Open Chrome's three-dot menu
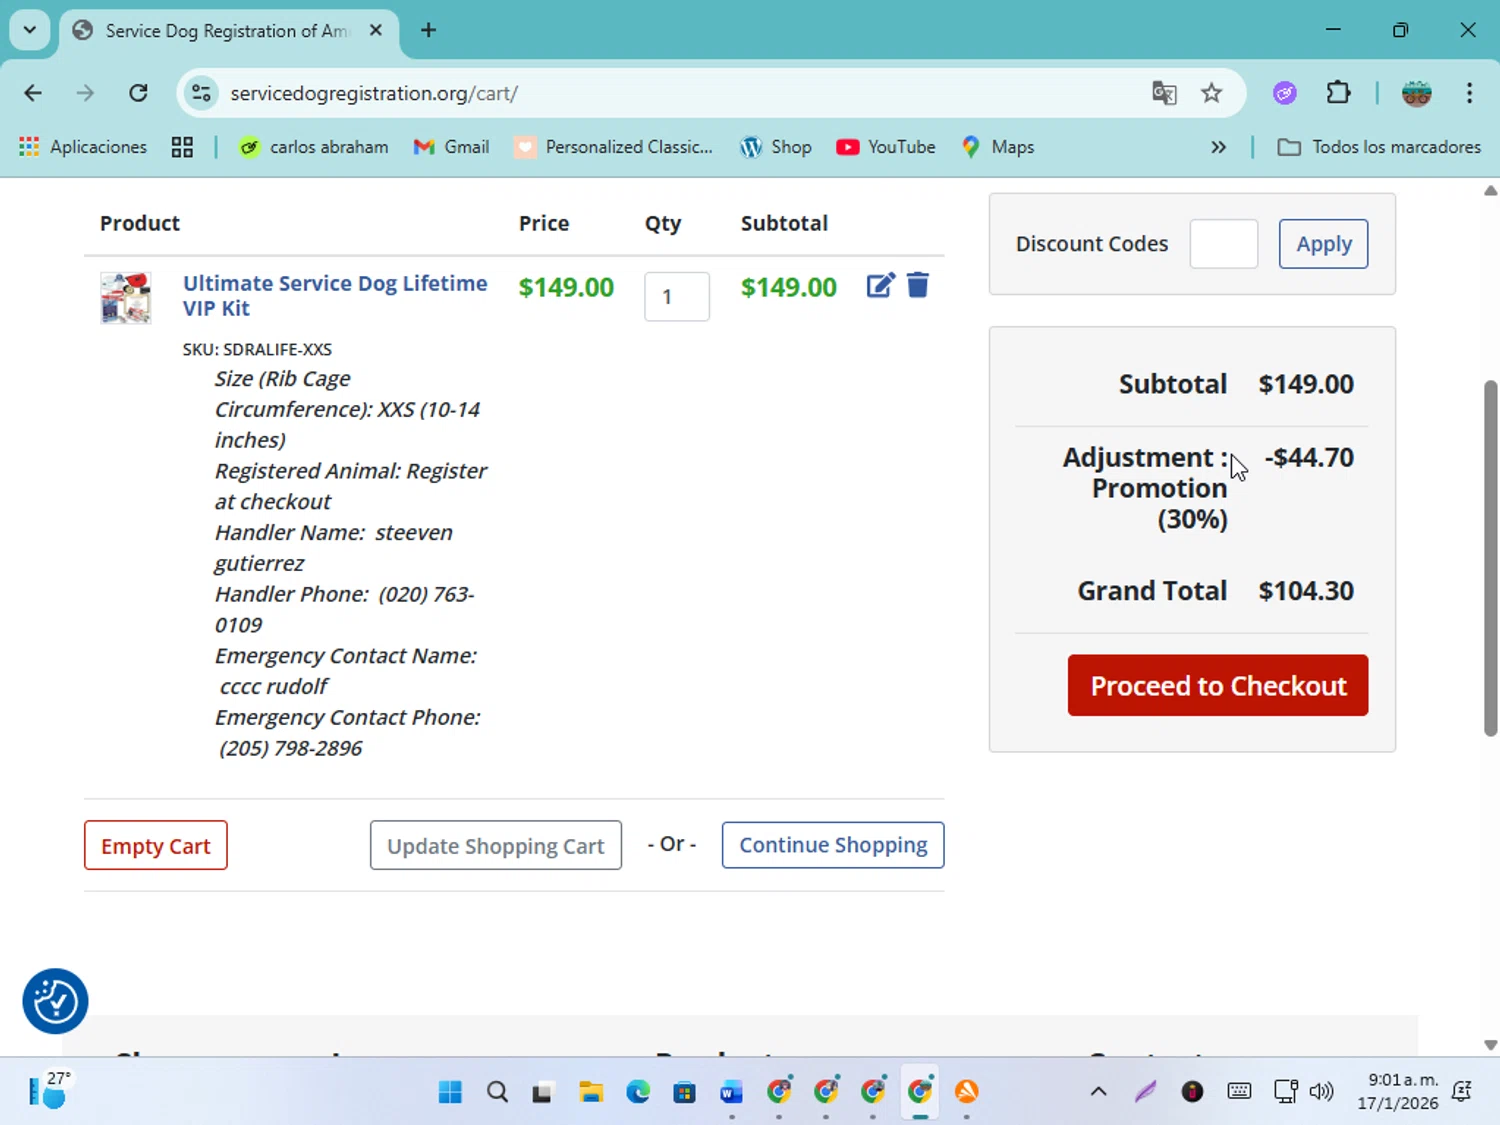The width and height of the screenshot is (1500, 1125). coord(1469,93)
